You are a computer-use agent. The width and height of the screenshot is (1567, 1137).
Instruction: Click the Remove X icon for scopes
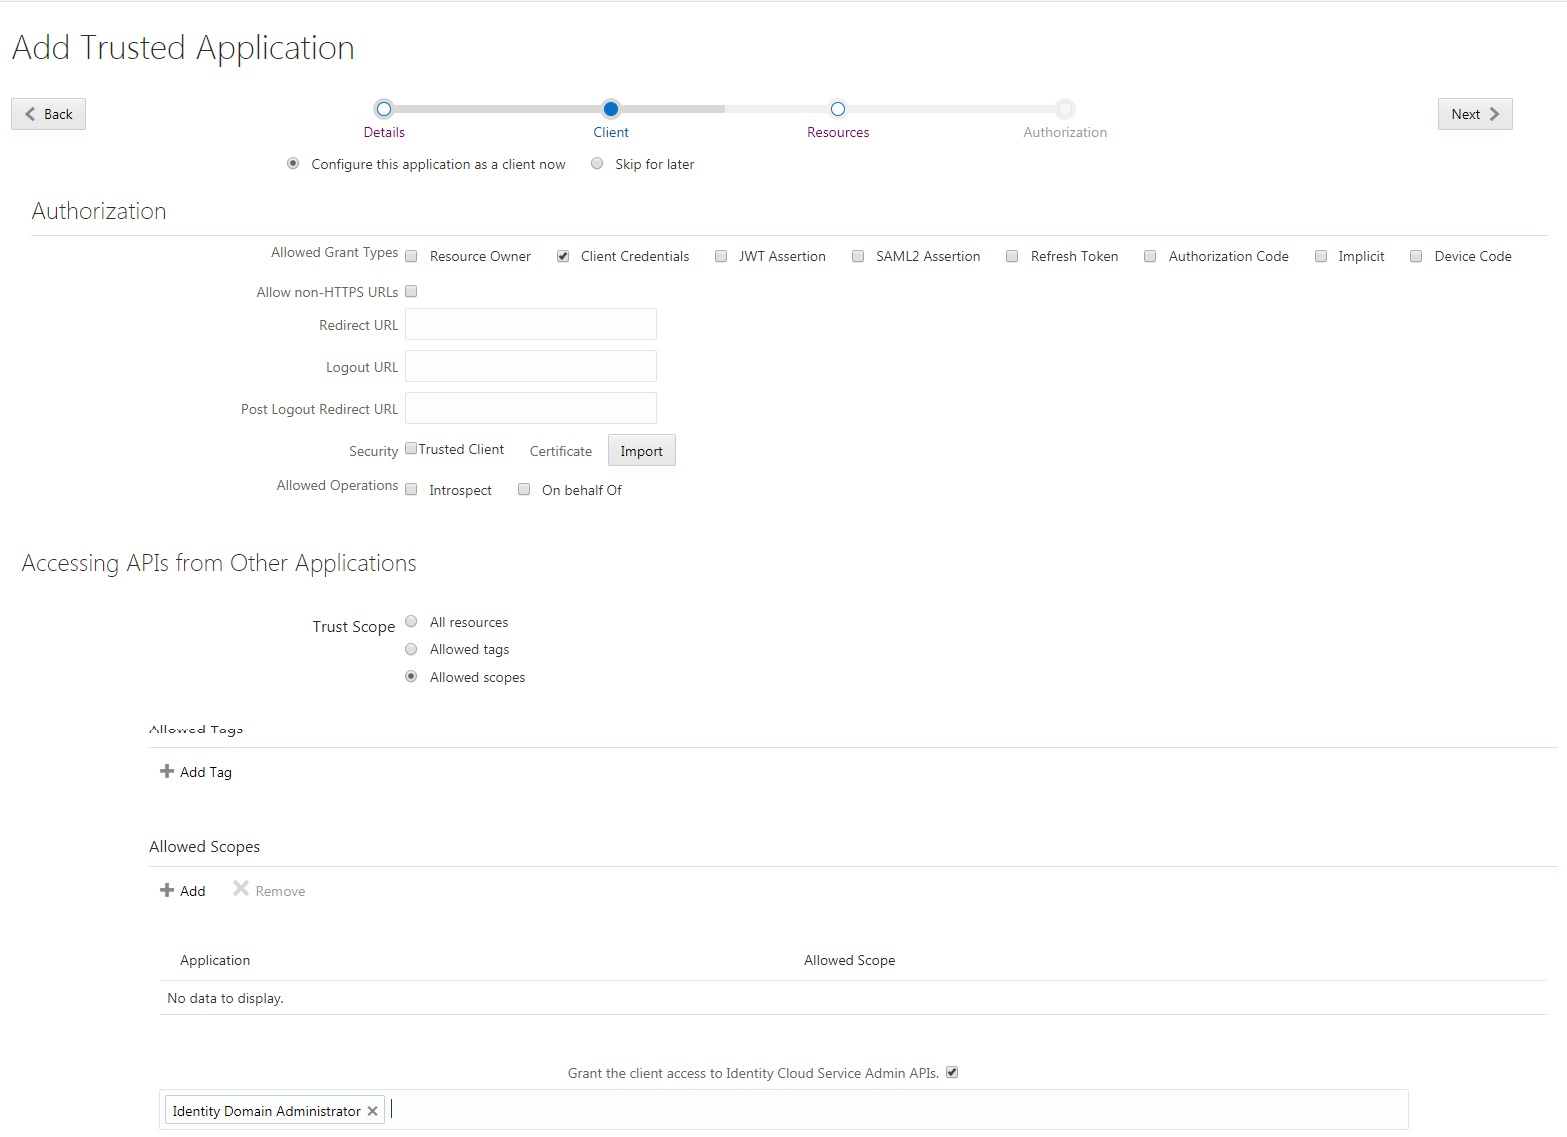(240, 889)
